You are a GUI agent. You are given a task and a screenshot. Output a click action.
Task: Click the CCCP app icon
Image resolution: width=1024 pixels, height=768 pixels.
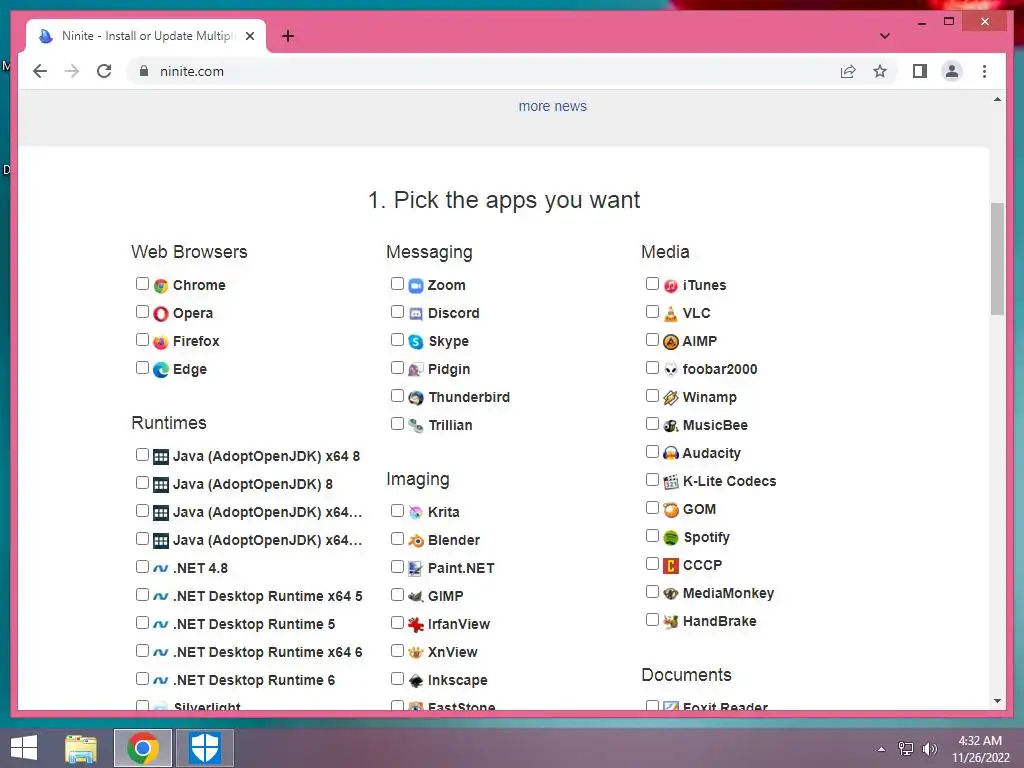click(x=671, y=566)
